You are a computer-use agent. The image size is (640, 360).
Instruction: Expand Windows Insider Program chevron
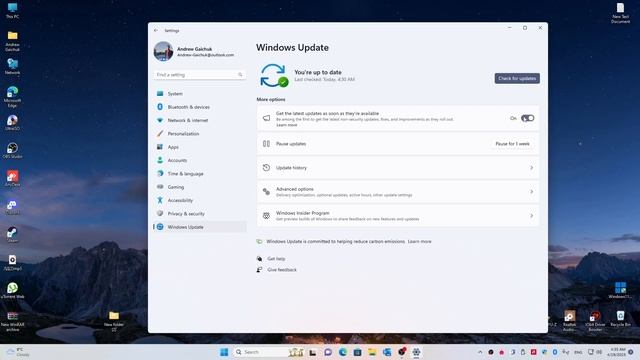point(531,216)
